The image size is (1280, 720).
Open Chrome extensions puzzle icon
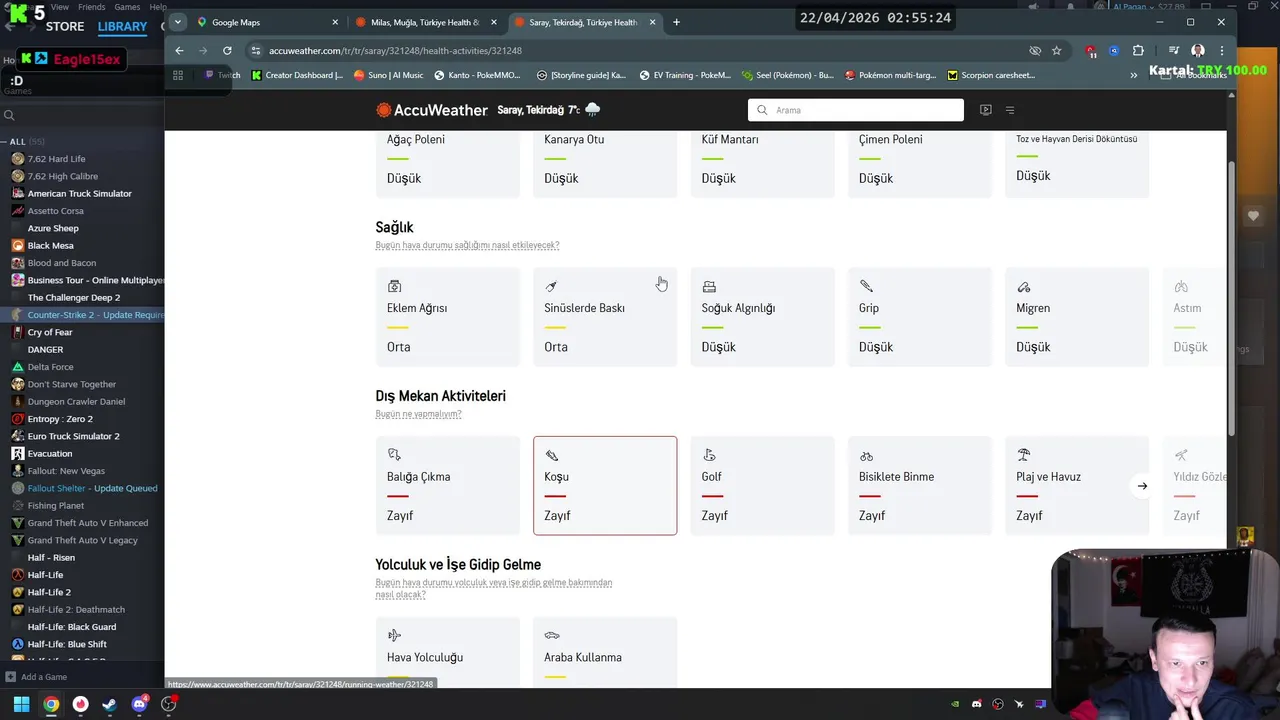click(1138, 50)
